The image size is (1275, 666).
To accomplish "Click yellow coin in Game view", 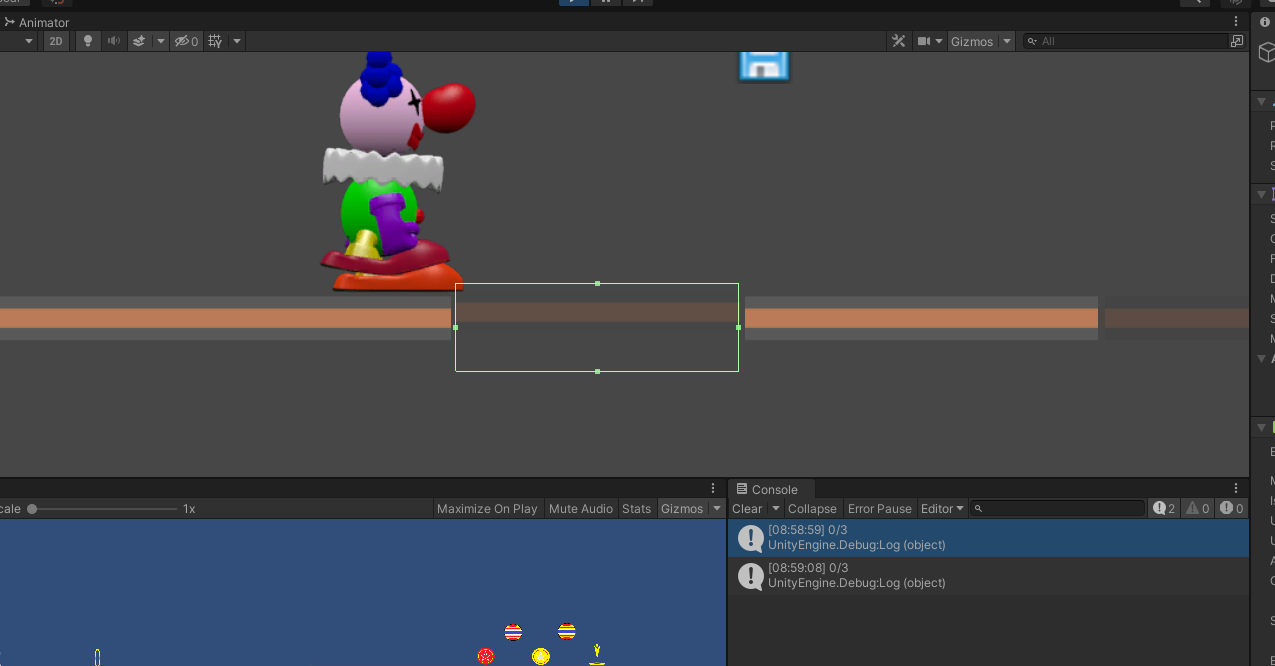I will coord(541,656).
